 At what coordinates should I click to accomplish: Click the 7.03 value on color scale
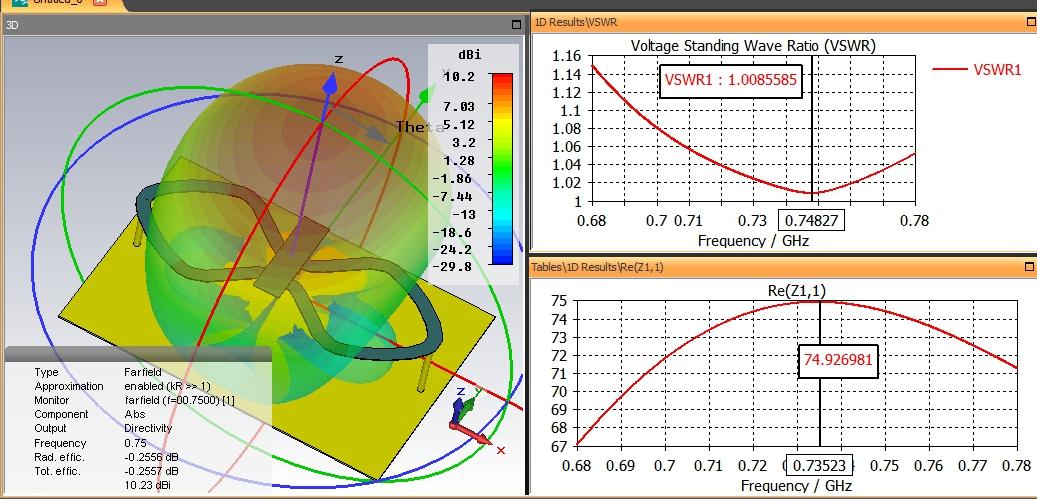[460, 106]
